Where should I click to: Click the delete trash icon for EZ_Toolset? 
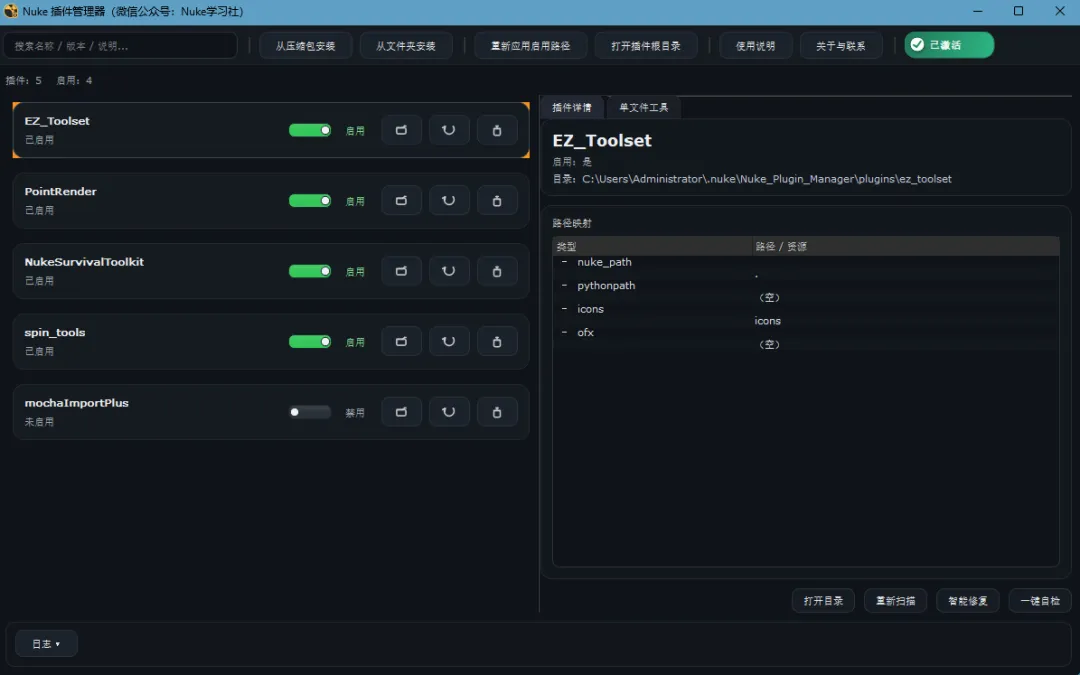pyautogui.click(x=497, y=130)
